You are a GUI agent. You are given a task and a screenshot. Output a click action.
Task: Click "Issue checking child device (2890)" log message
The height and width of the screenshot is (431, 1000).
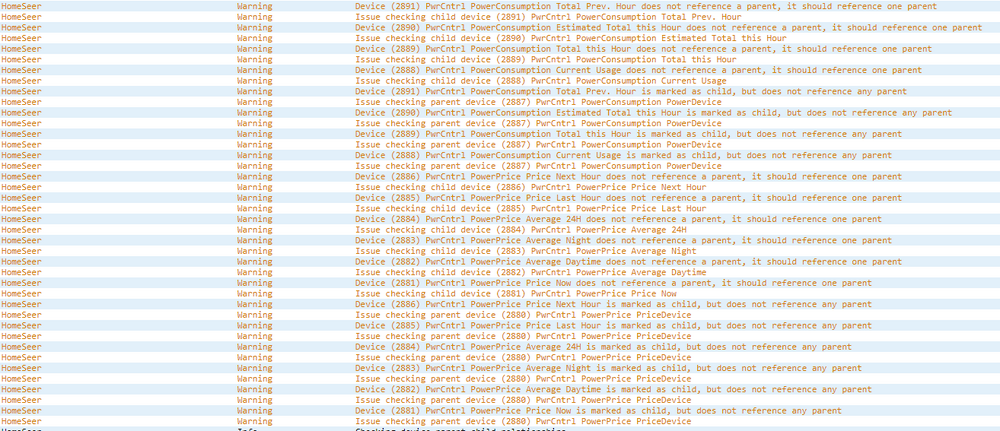pos(571,38)
